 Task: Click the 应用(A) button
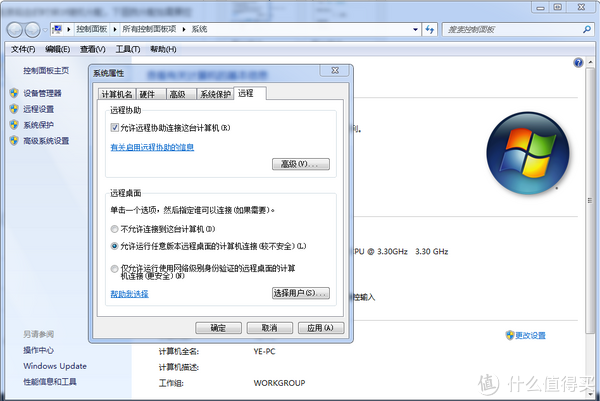321,328
